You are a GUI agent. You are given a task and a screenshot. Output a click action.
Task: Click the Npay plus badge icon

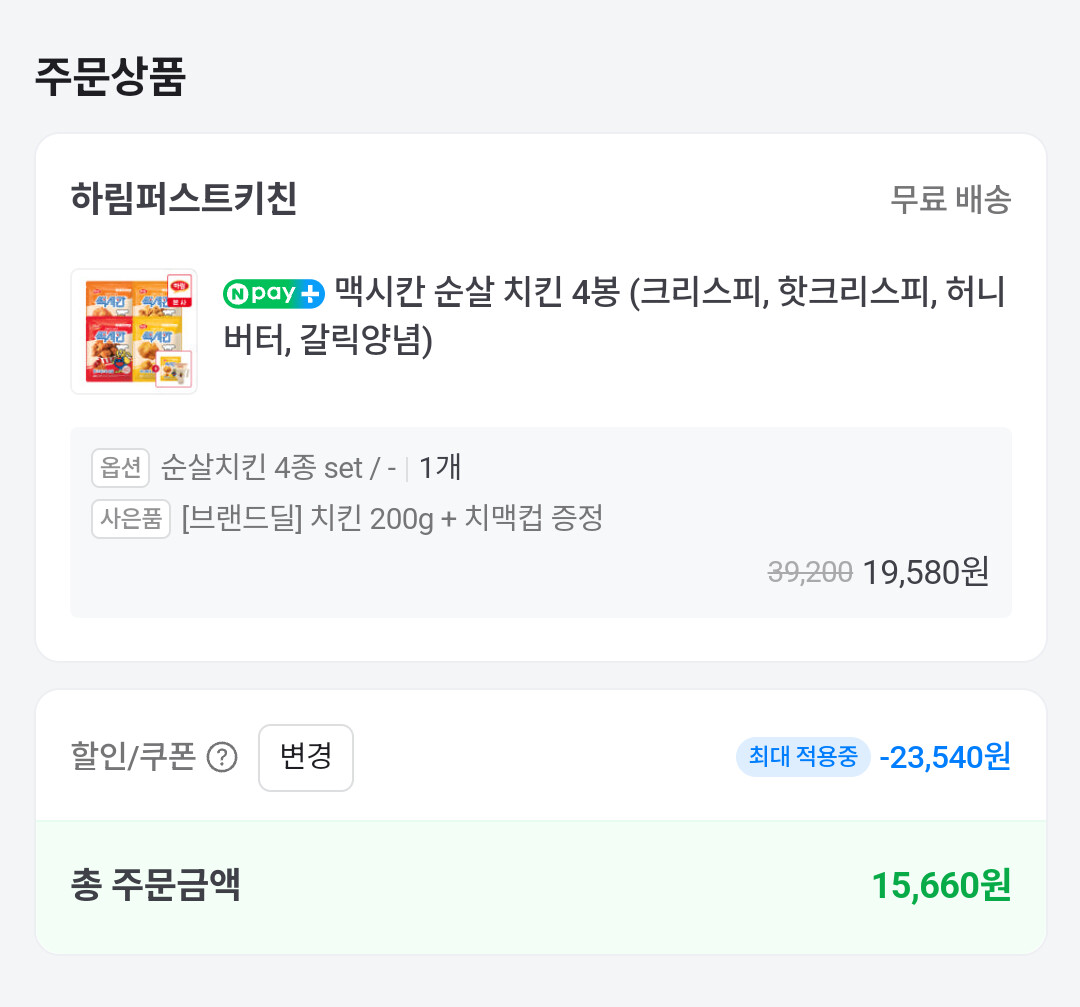[x=274, y=294]
